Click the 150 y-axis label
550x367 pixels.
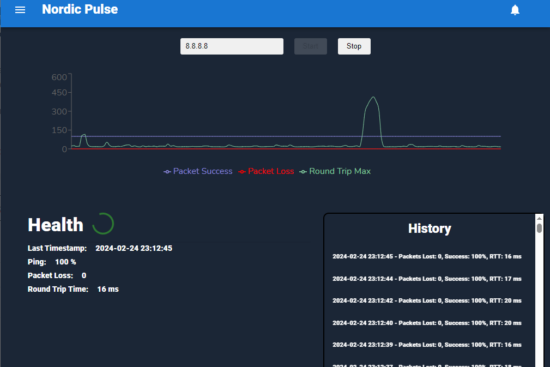[59, 130]
